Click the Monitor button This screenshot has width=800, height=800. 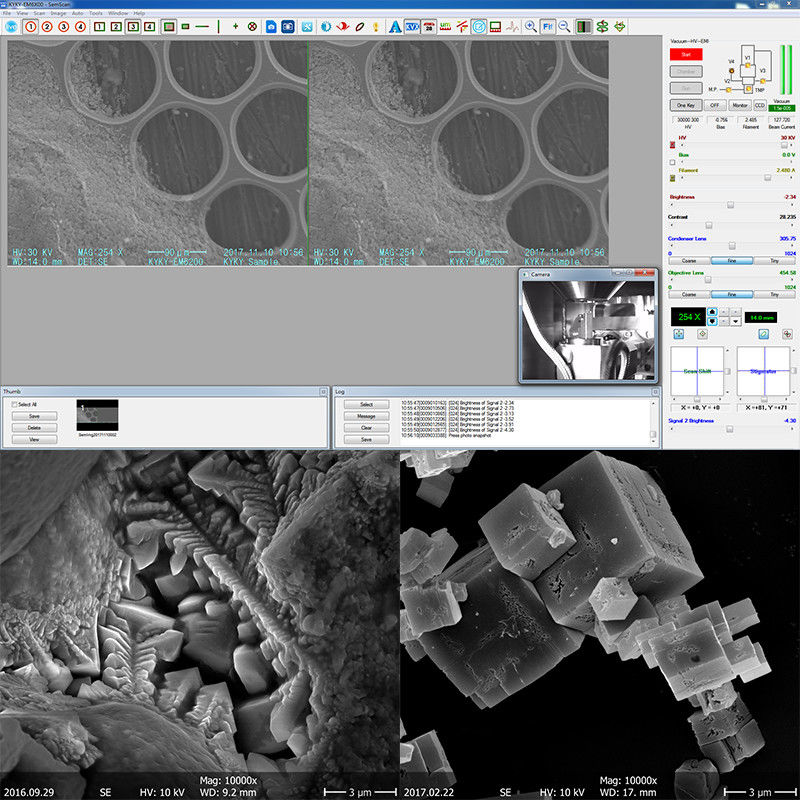tap(739, 105)
